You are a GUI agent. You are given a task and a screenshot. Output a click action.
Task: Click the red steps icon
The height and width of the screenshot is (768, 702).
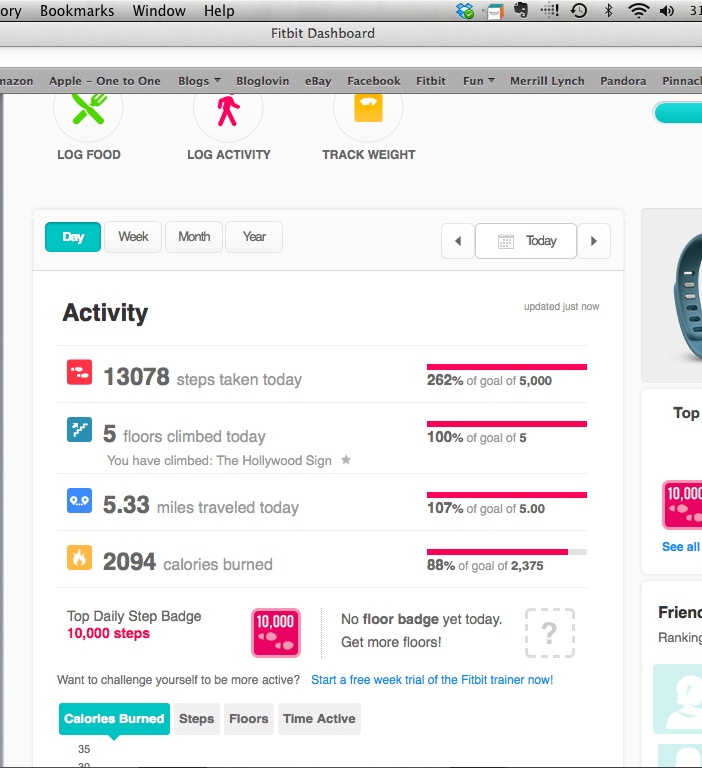[79, 372]
